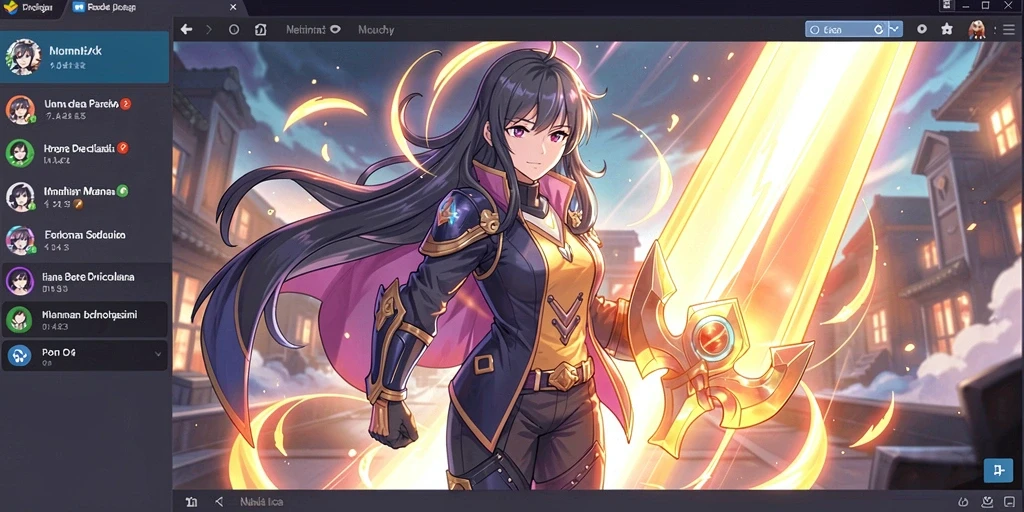Go back with the left arrow button
Image resolution: width=1024 pixels, height=512 pixels.
pyautogui.click(x=186, y=29)
